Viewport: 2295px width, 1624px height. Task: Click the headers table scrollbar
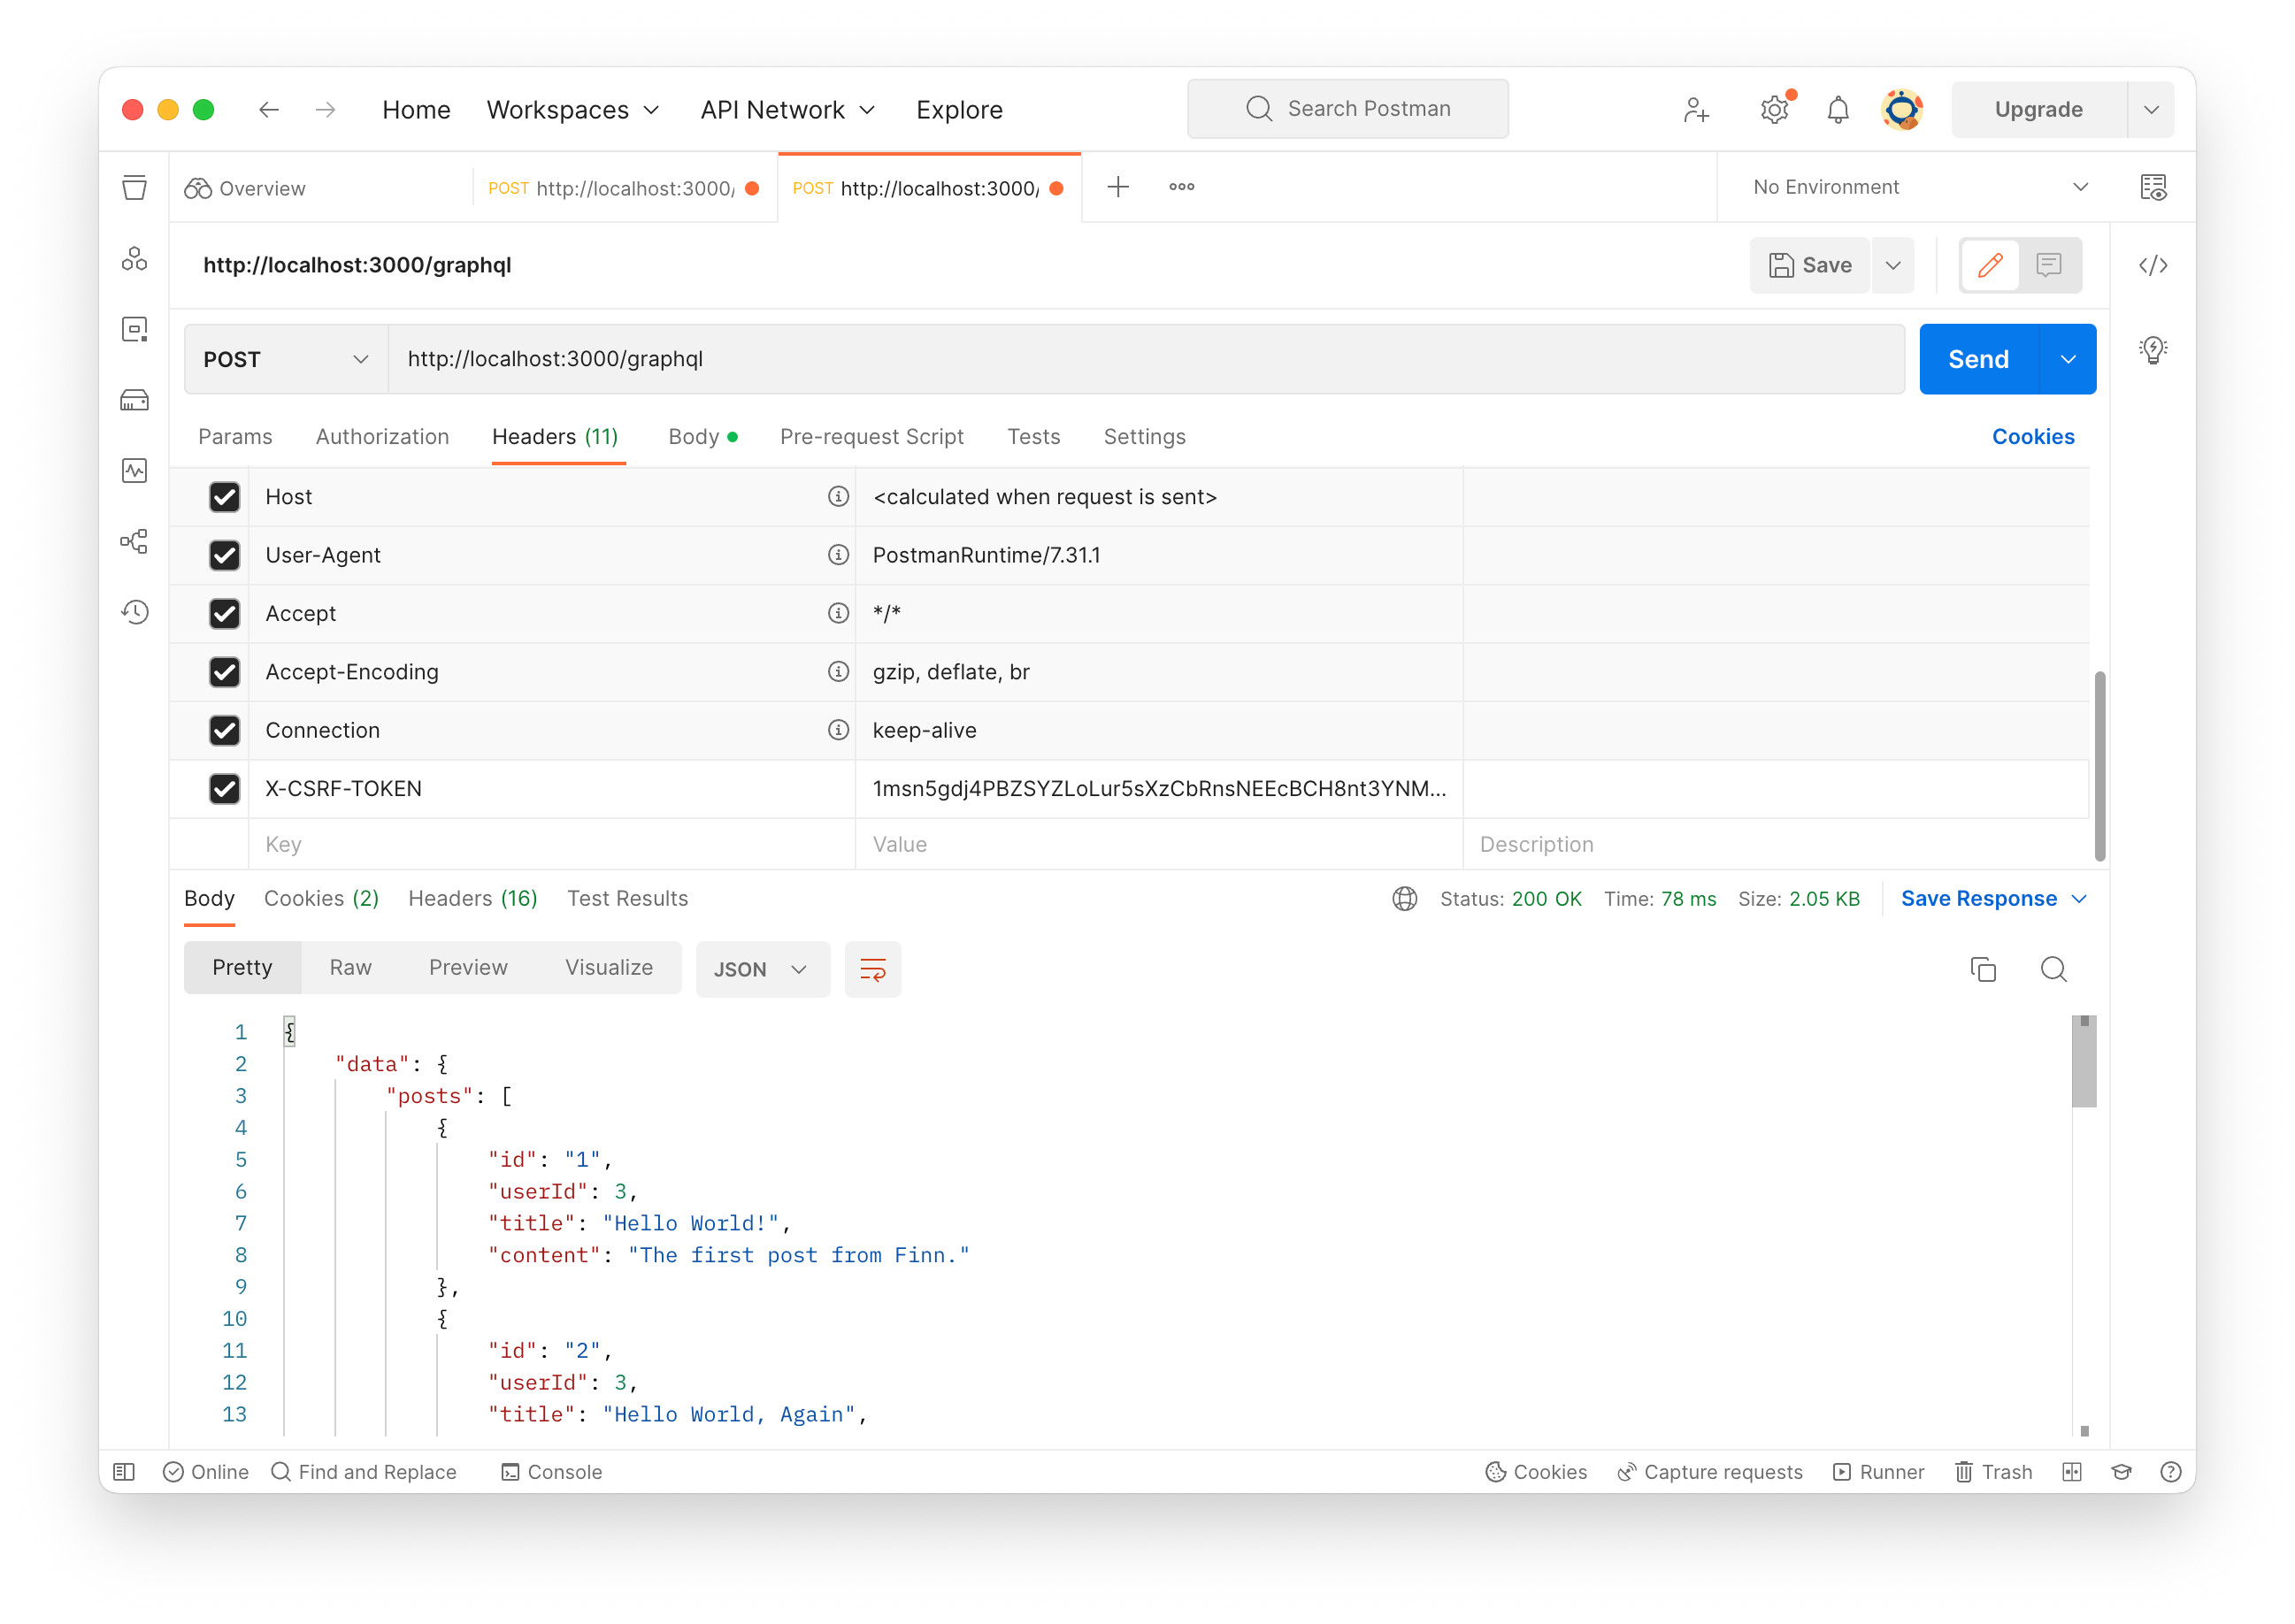(x=2099, y=765)
